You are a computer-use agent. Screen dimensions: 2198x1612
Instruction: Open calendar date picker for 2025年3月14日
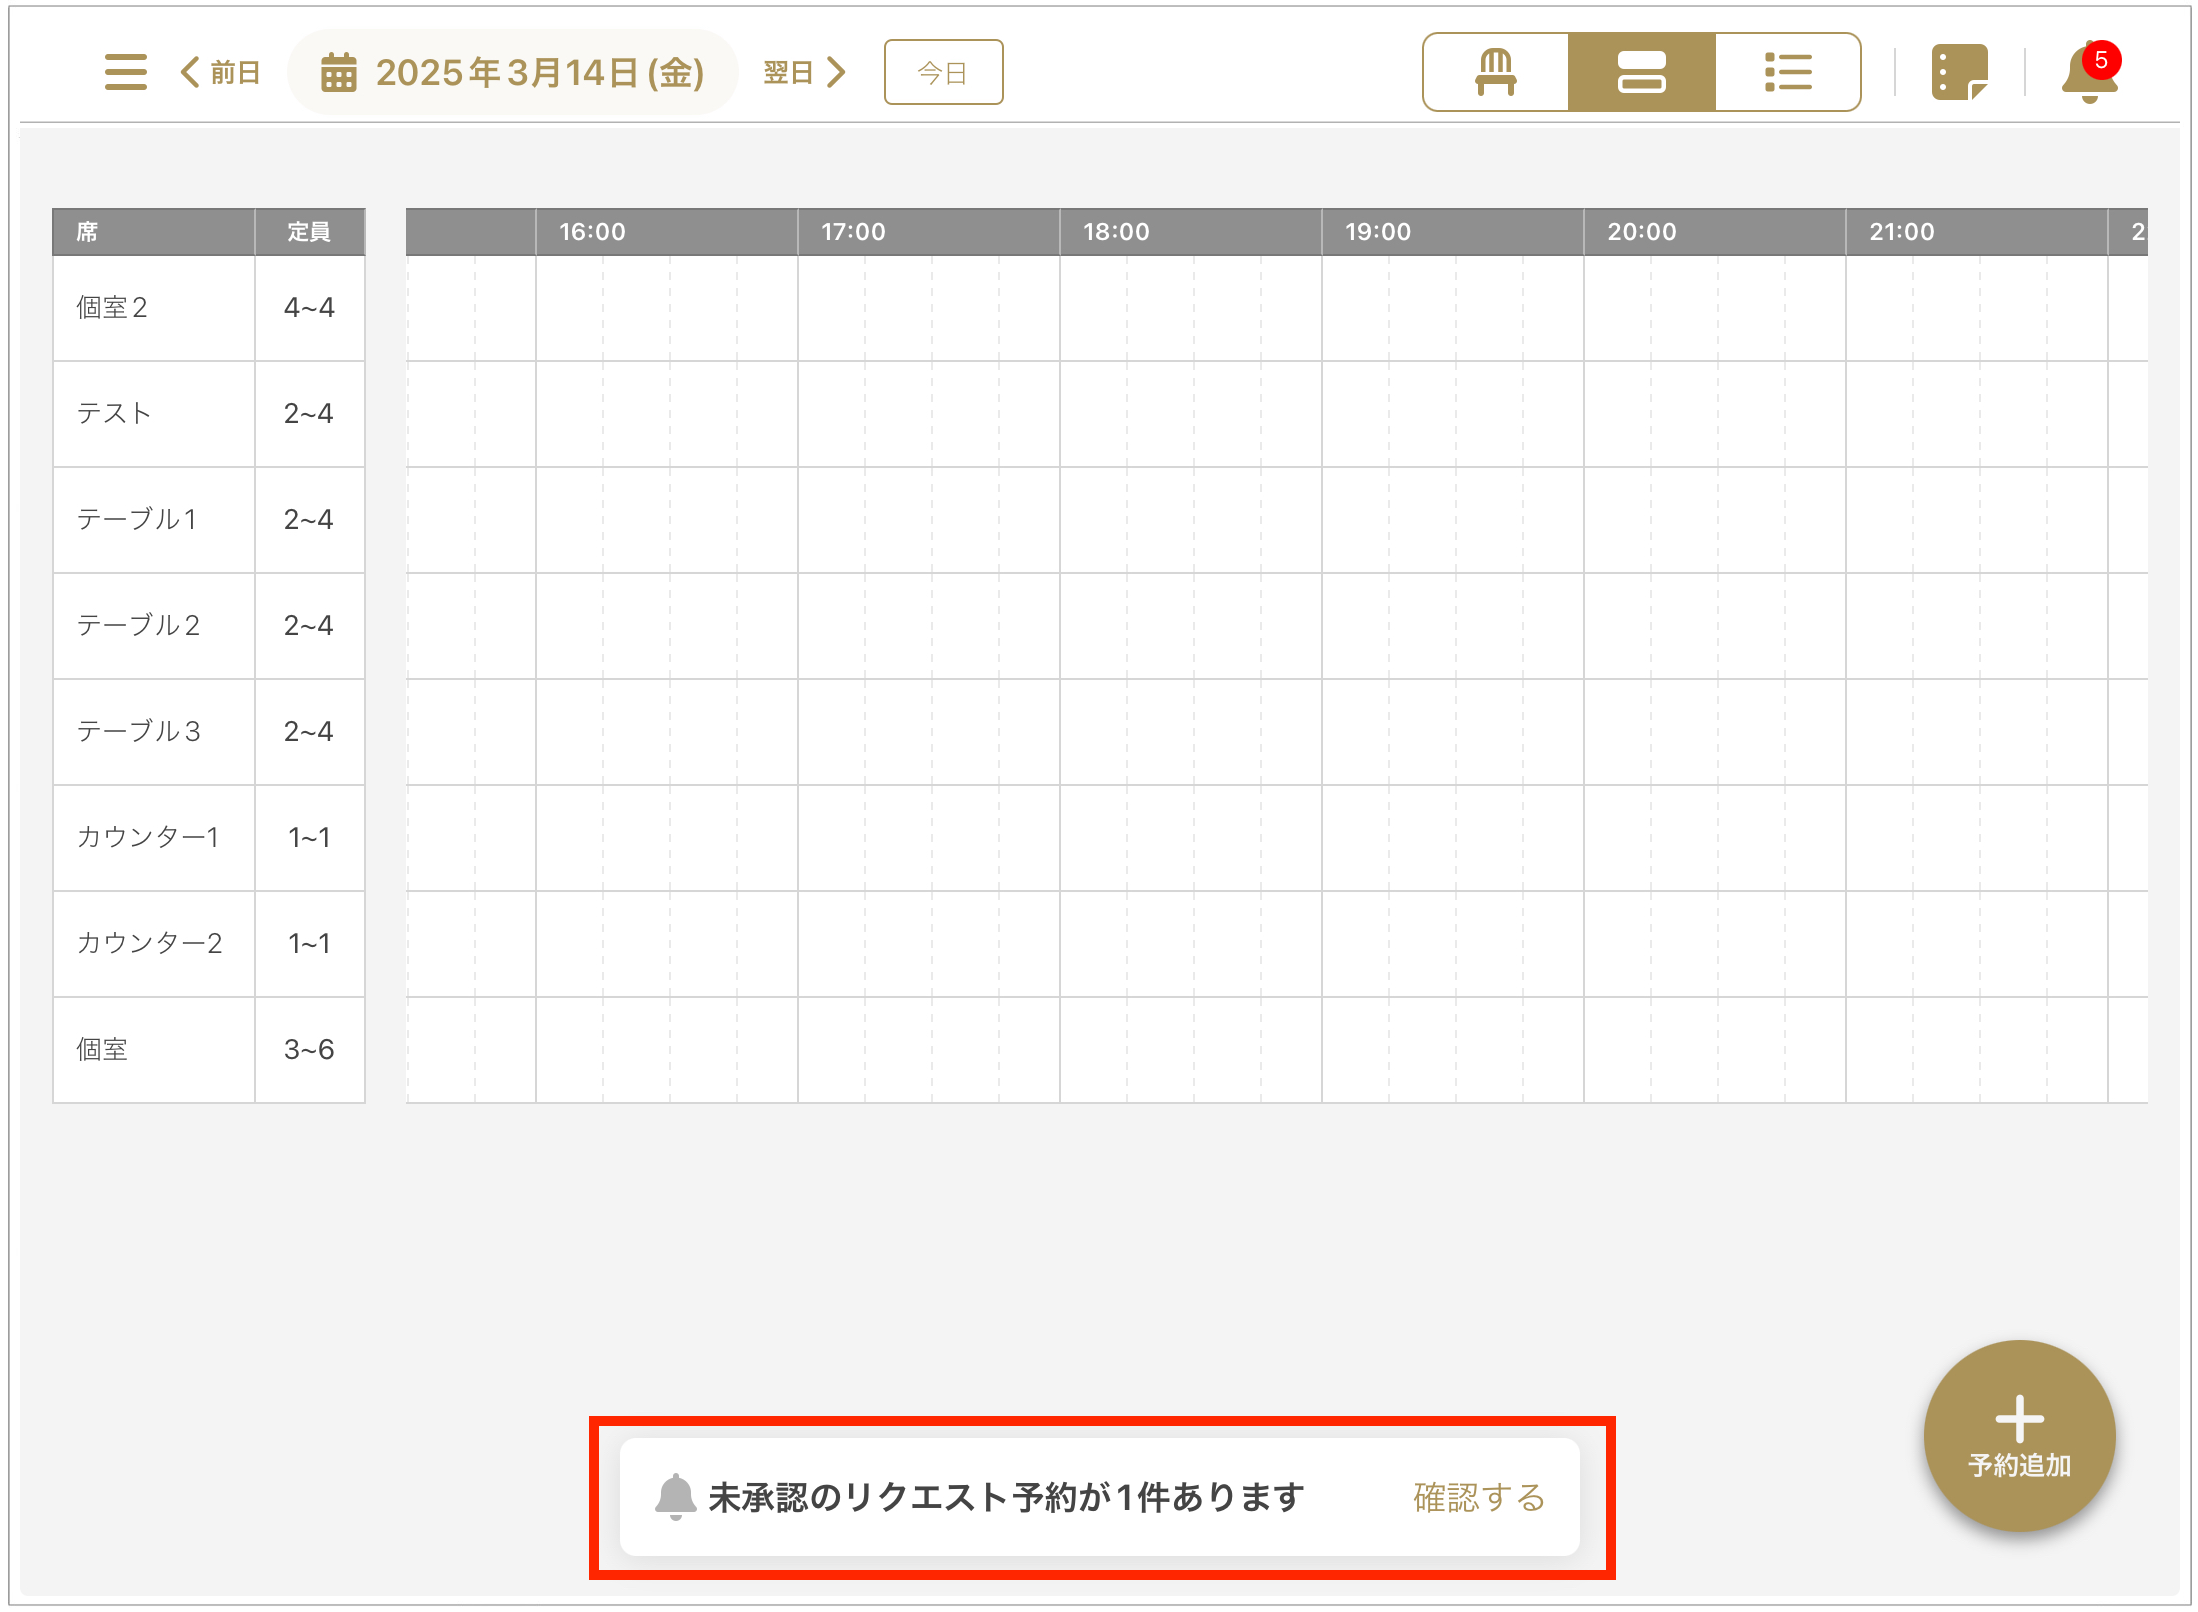513,72
